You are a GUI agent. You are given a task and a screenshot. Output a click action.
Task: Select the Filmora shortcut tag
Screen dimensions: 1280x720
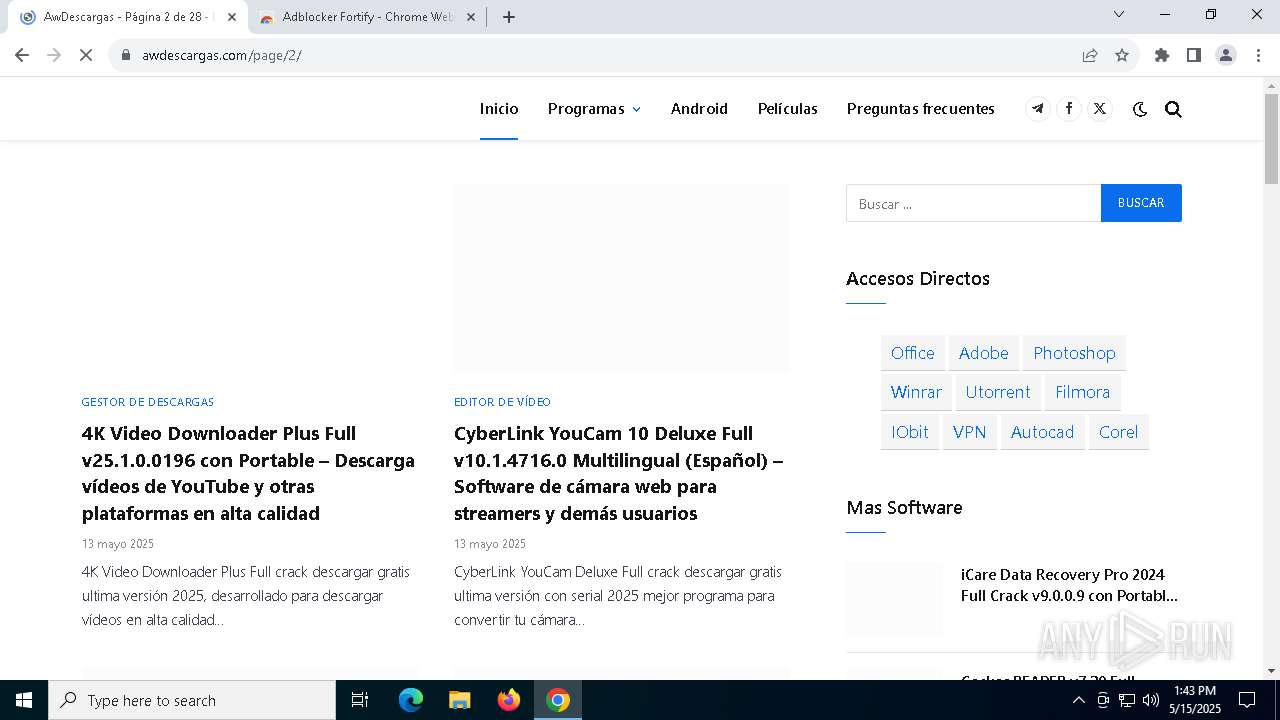coord(1083,392)
